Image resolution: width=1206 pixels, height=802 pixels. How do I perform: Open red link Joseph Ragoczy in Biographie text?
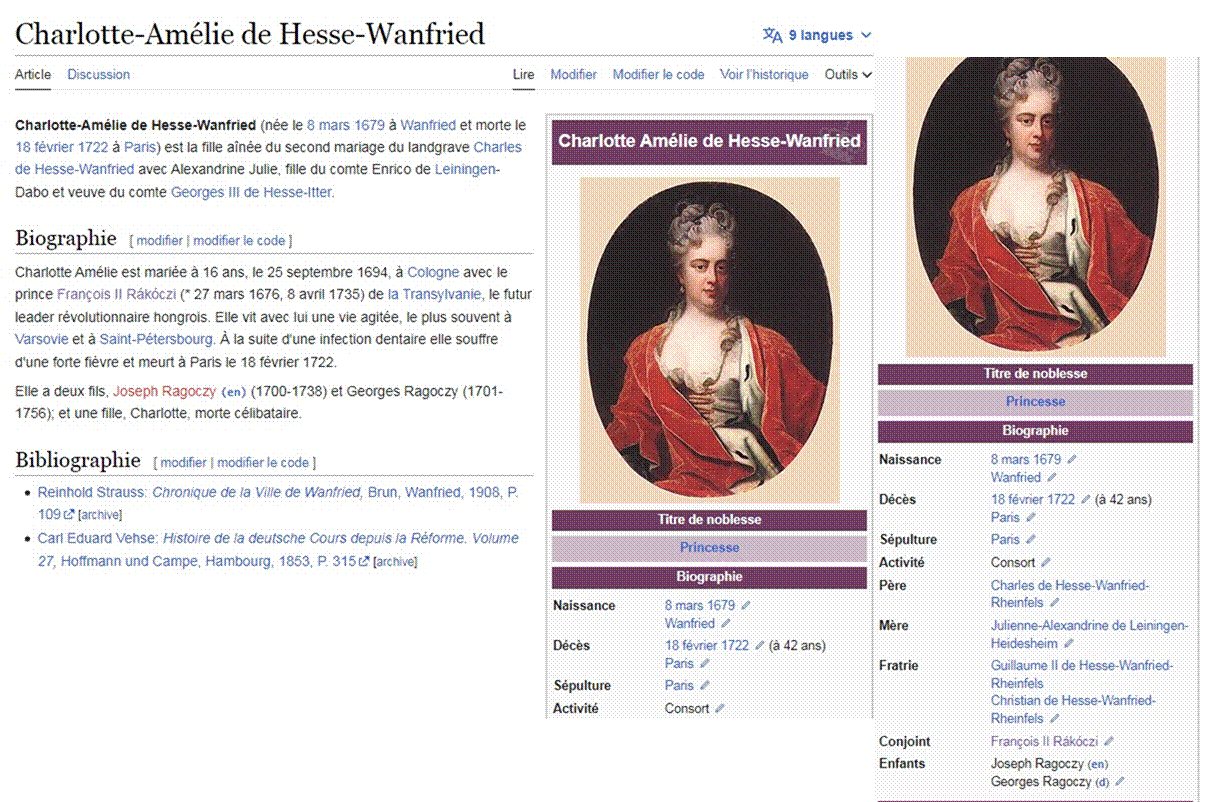pyautogui.click(x=164, y=391)
